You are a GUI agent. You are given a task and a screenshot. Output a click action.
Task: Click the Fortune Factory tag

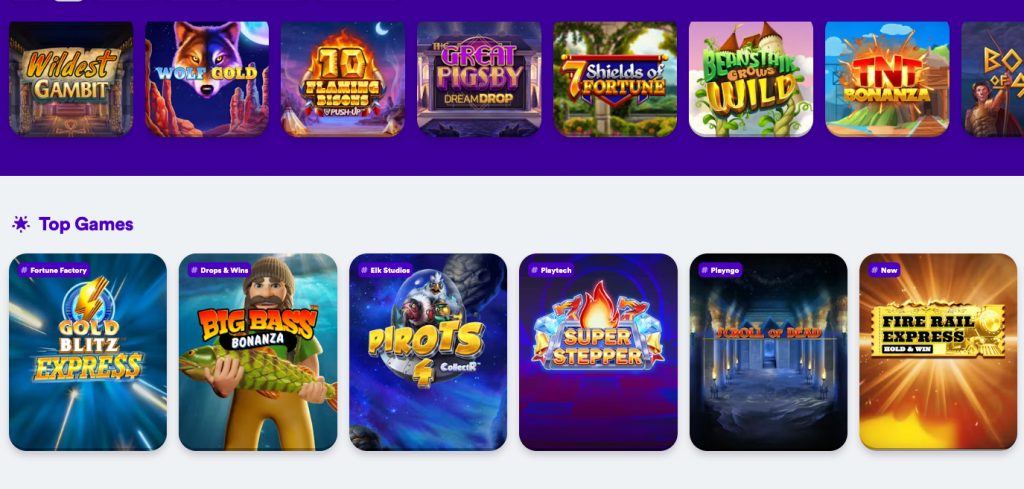click(x=54, y=270)
